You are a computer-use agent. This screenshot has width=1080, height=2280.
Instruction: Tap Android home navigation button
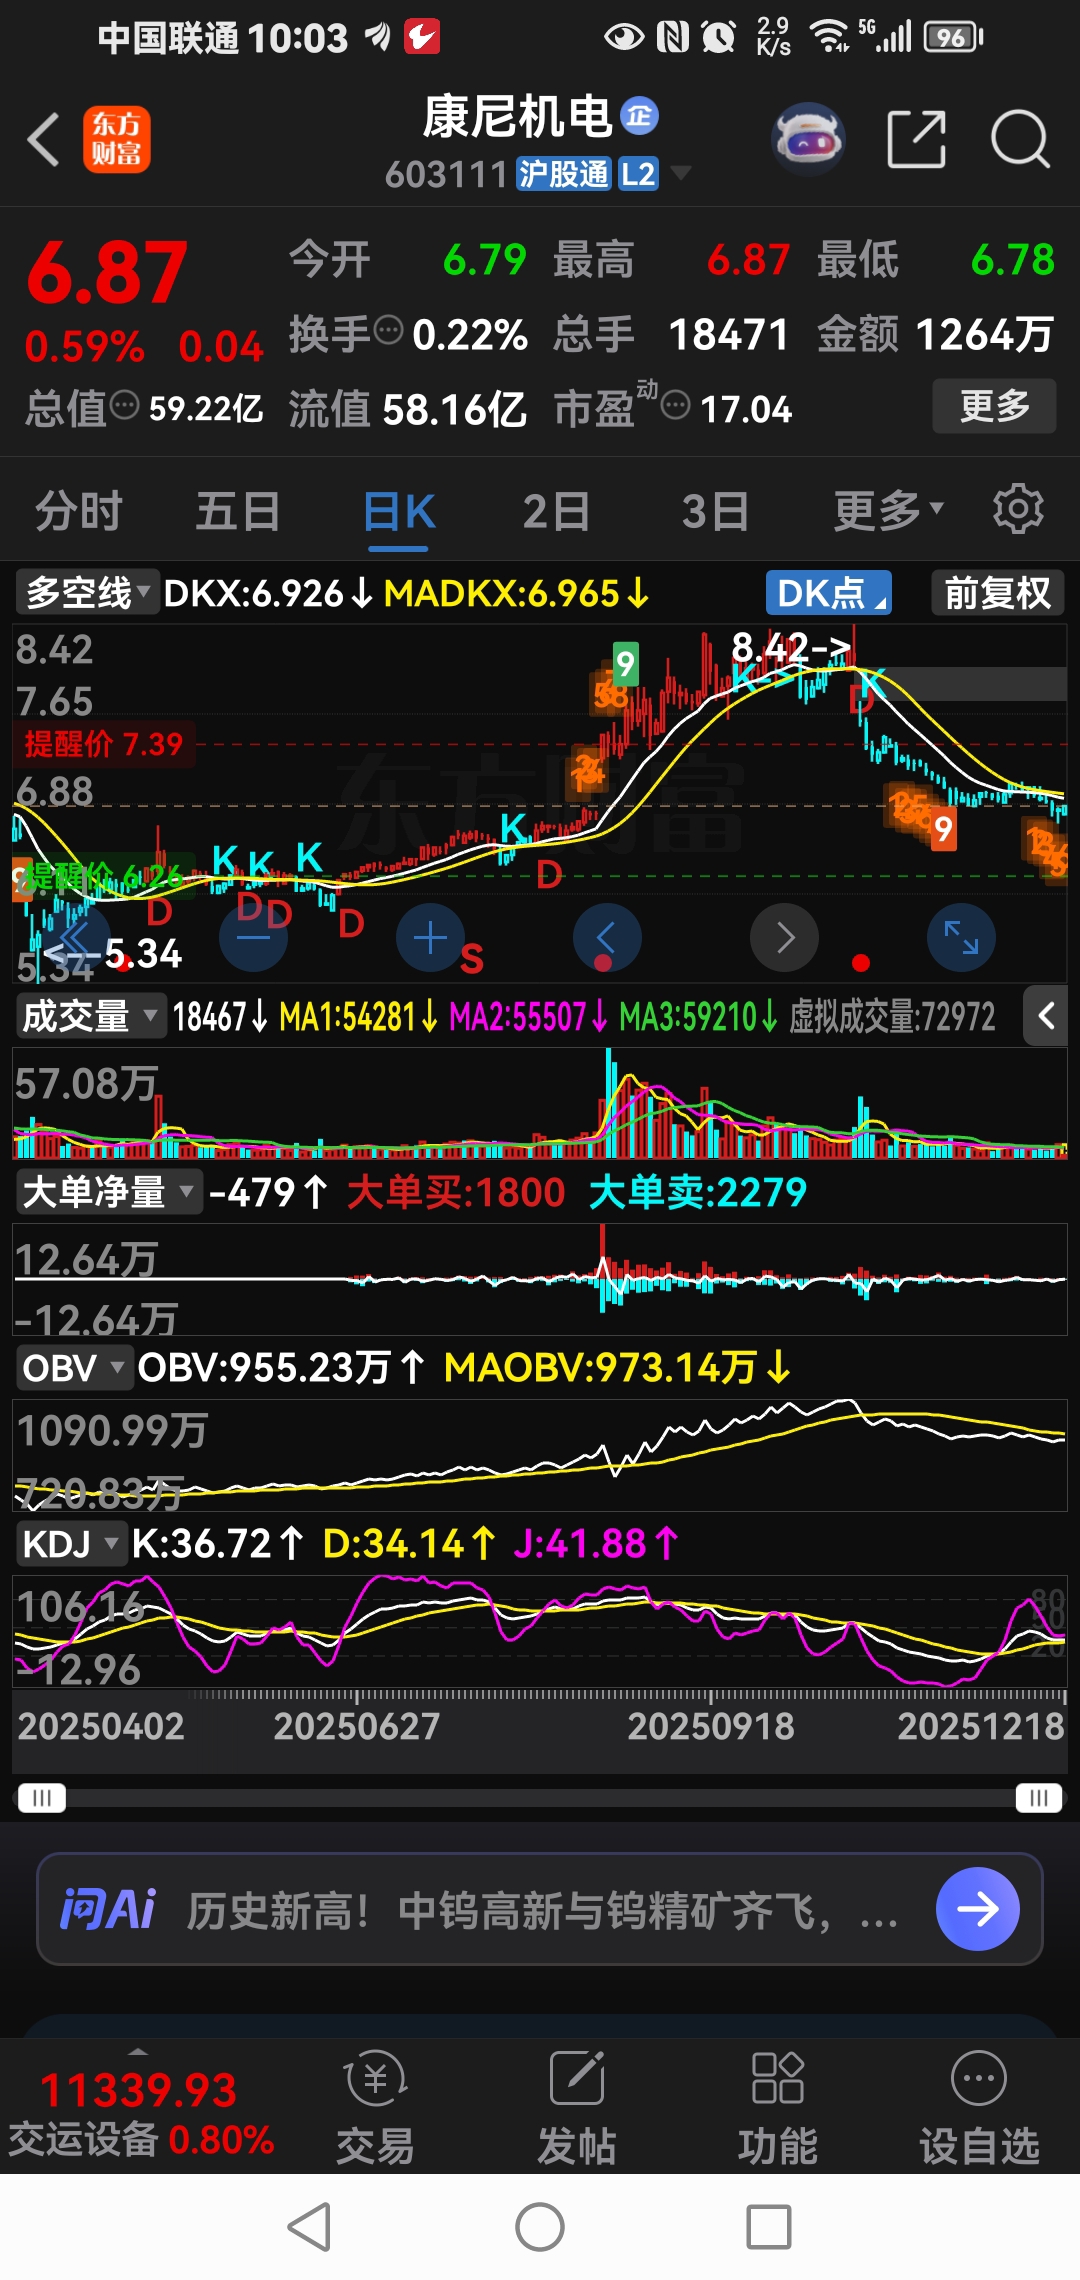(x=540, y=2227)
